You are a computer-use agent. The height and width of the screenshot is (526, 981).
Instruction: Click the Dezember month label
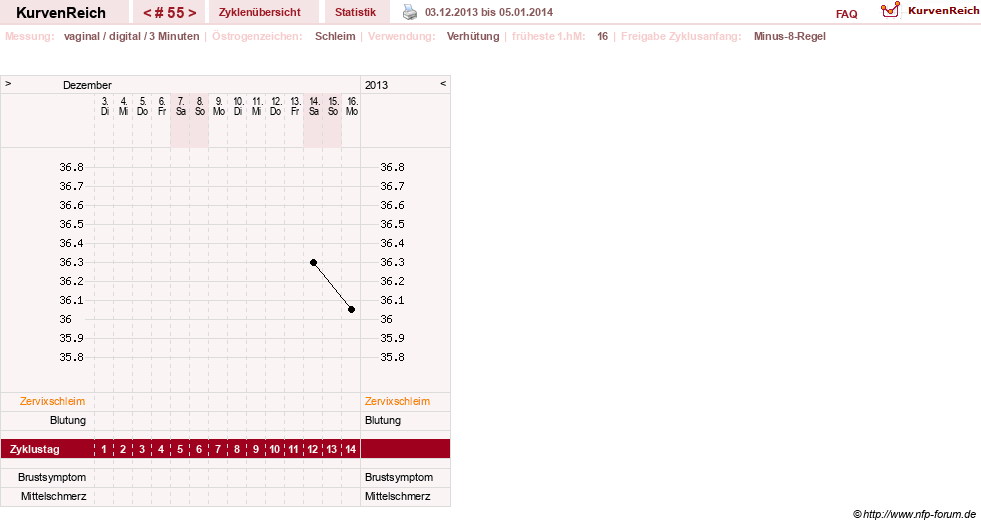pos(87,85)
